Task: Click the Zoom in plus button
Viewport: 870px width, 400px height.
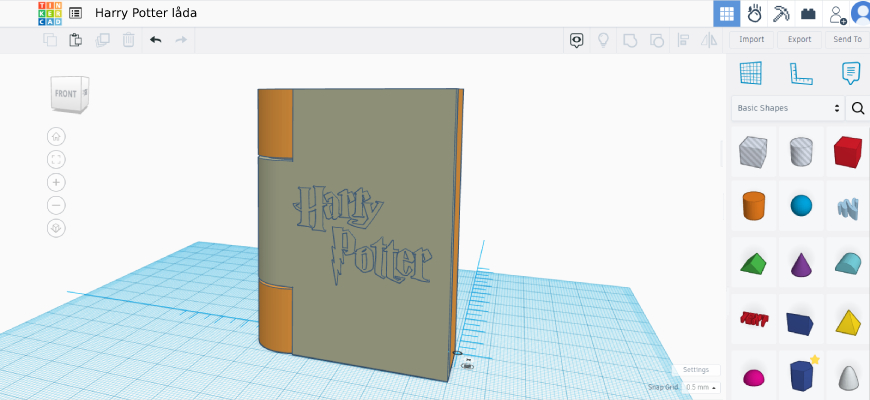Action: [x=56, y=183]
